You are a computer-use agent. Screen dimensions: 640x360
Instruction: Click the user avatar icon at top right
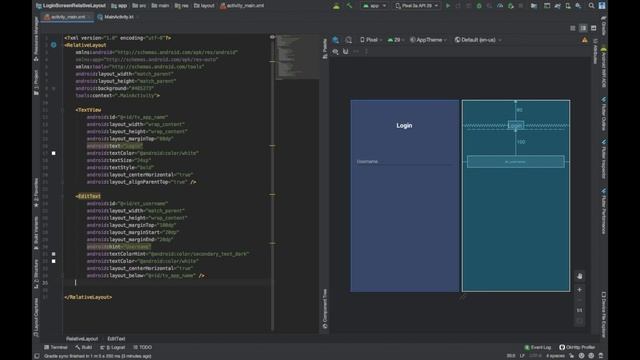602,6
